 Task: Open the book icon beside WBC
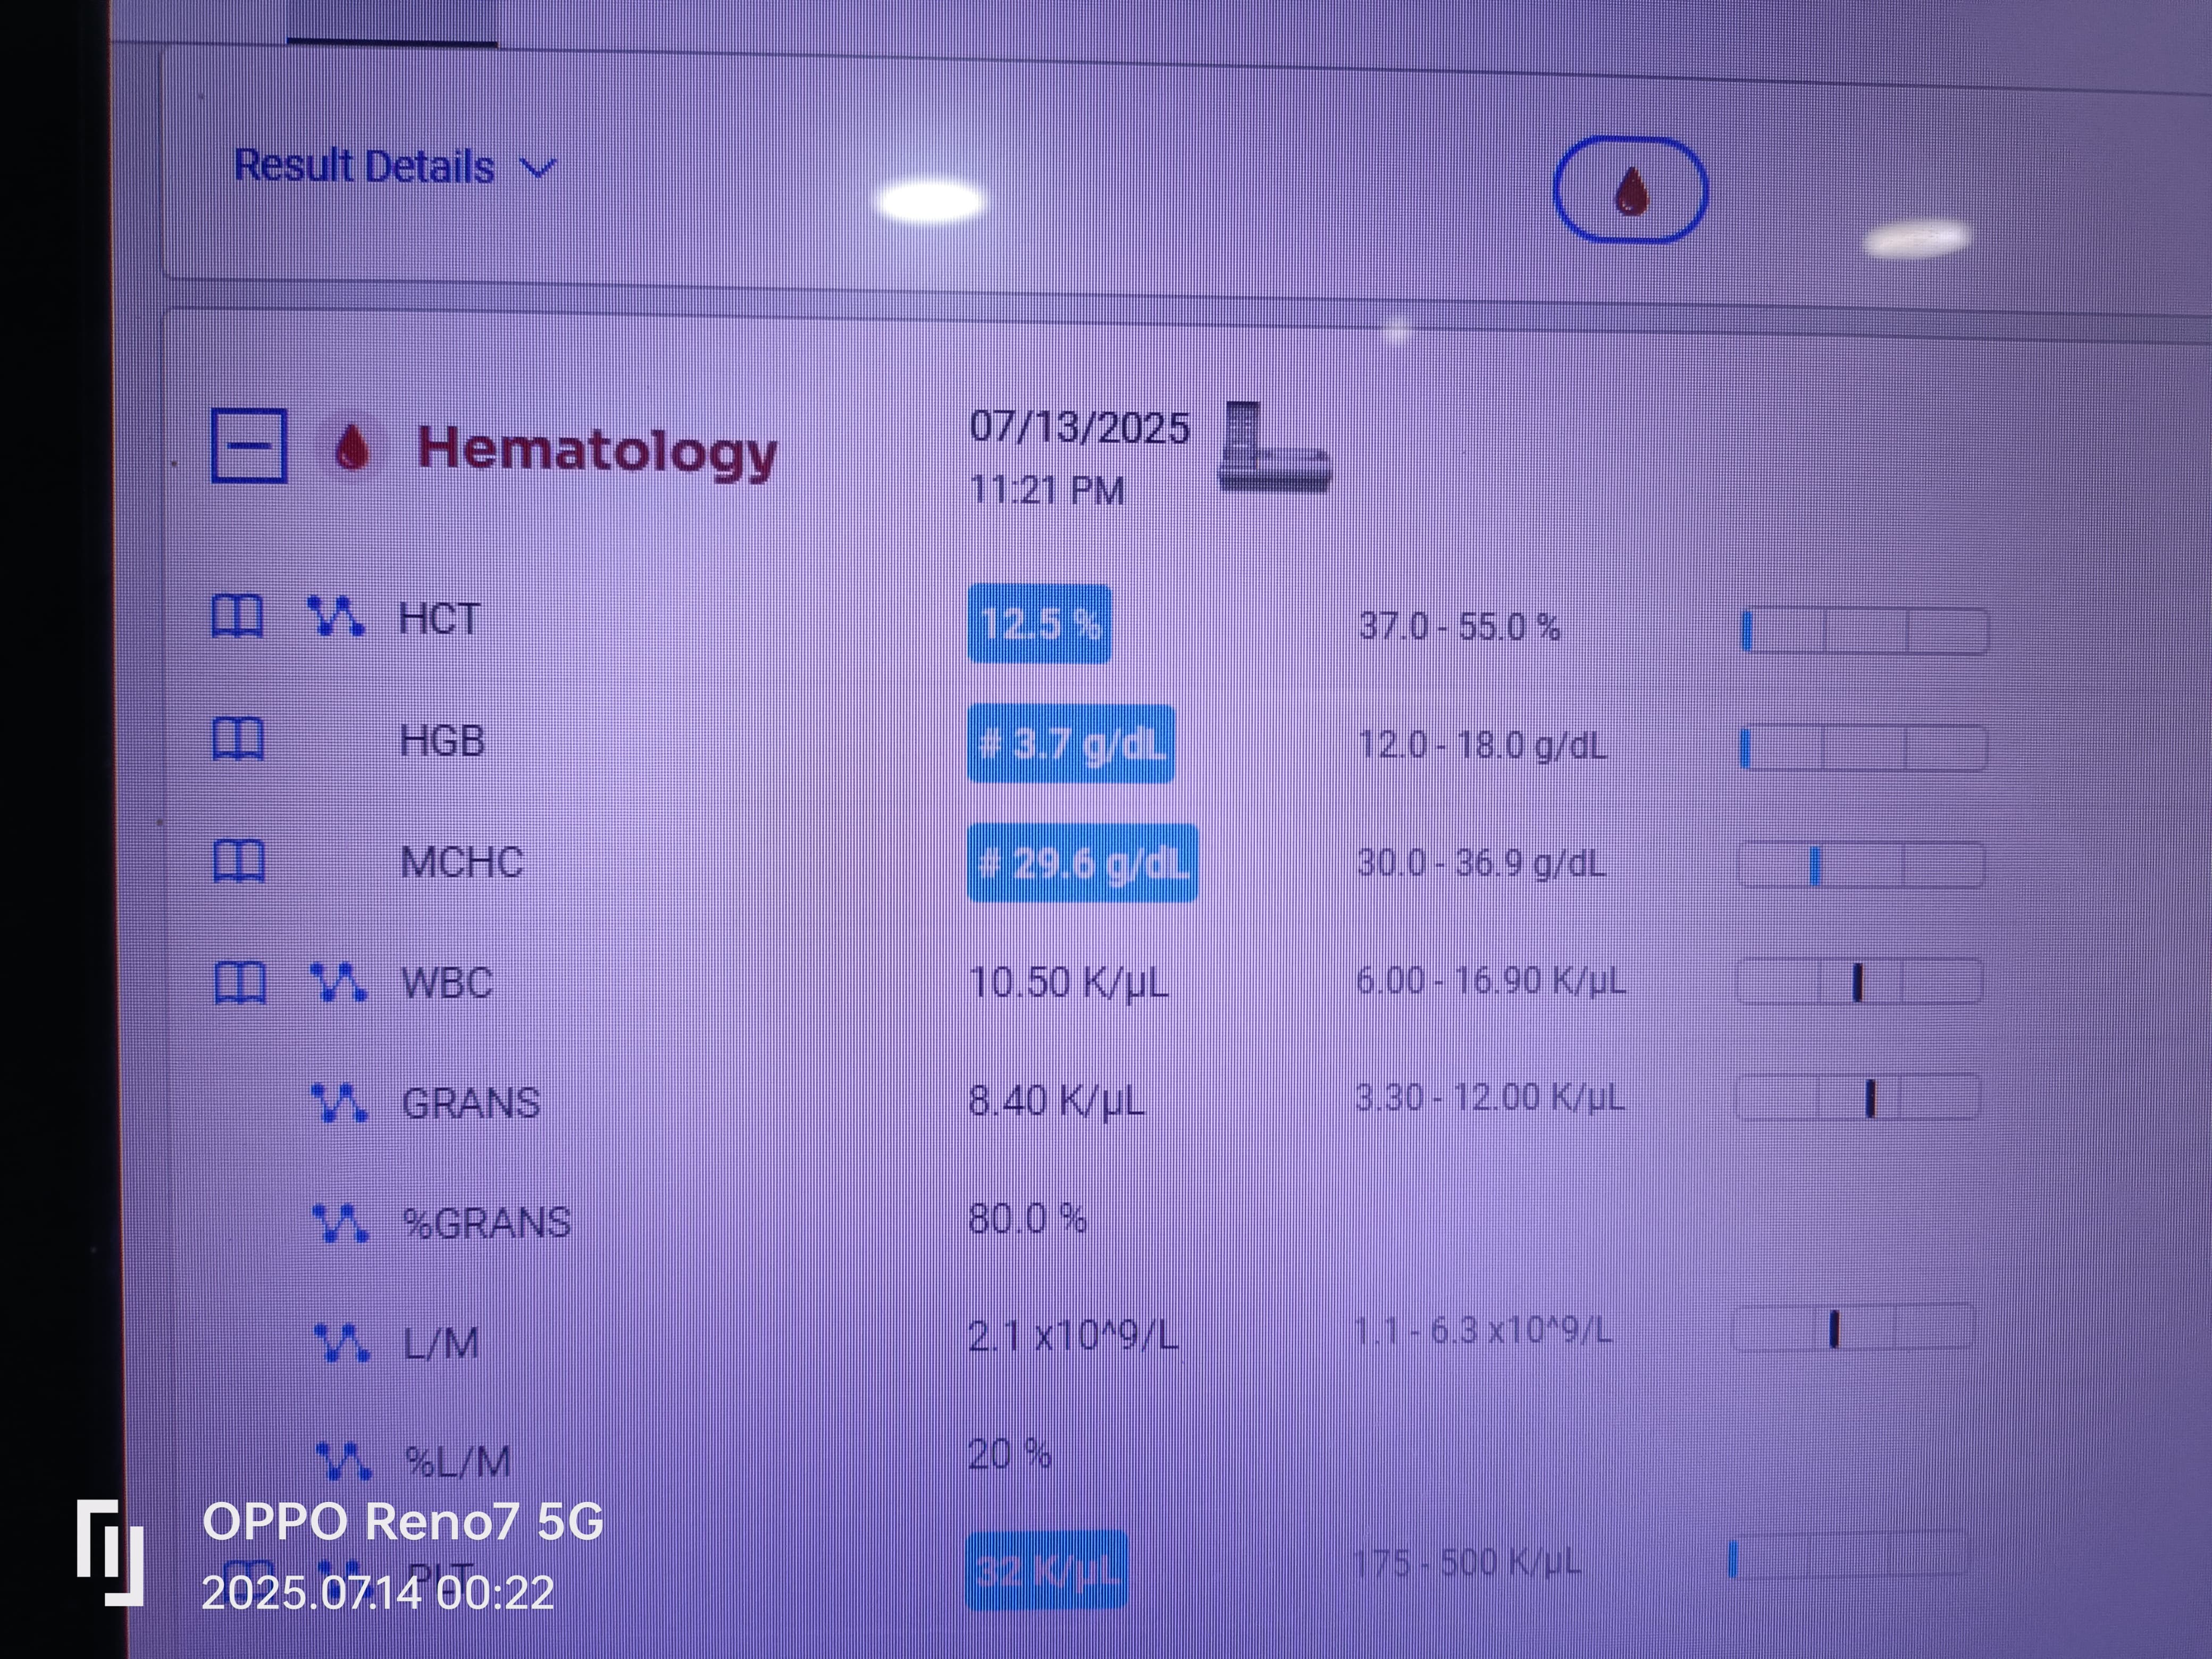240,982
